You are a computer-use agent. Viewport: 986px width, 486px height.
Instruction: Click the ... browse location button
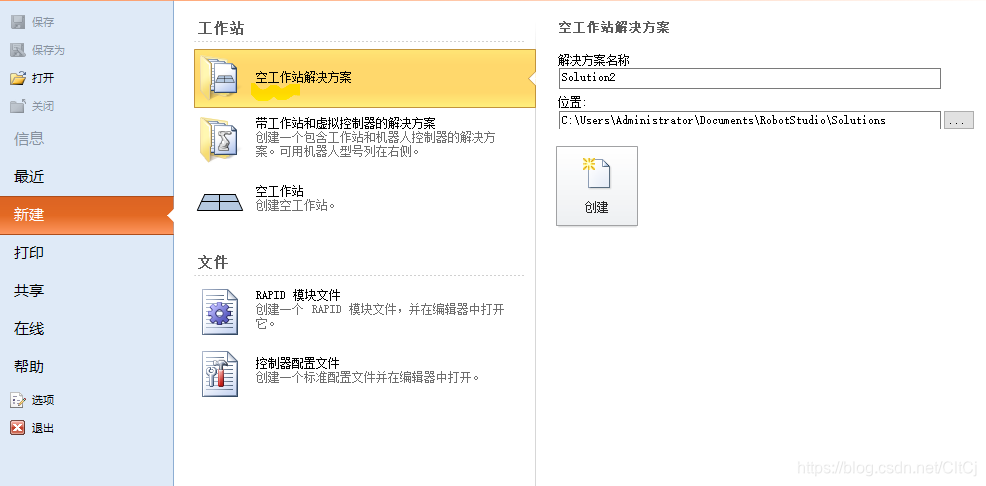point(958,121)
